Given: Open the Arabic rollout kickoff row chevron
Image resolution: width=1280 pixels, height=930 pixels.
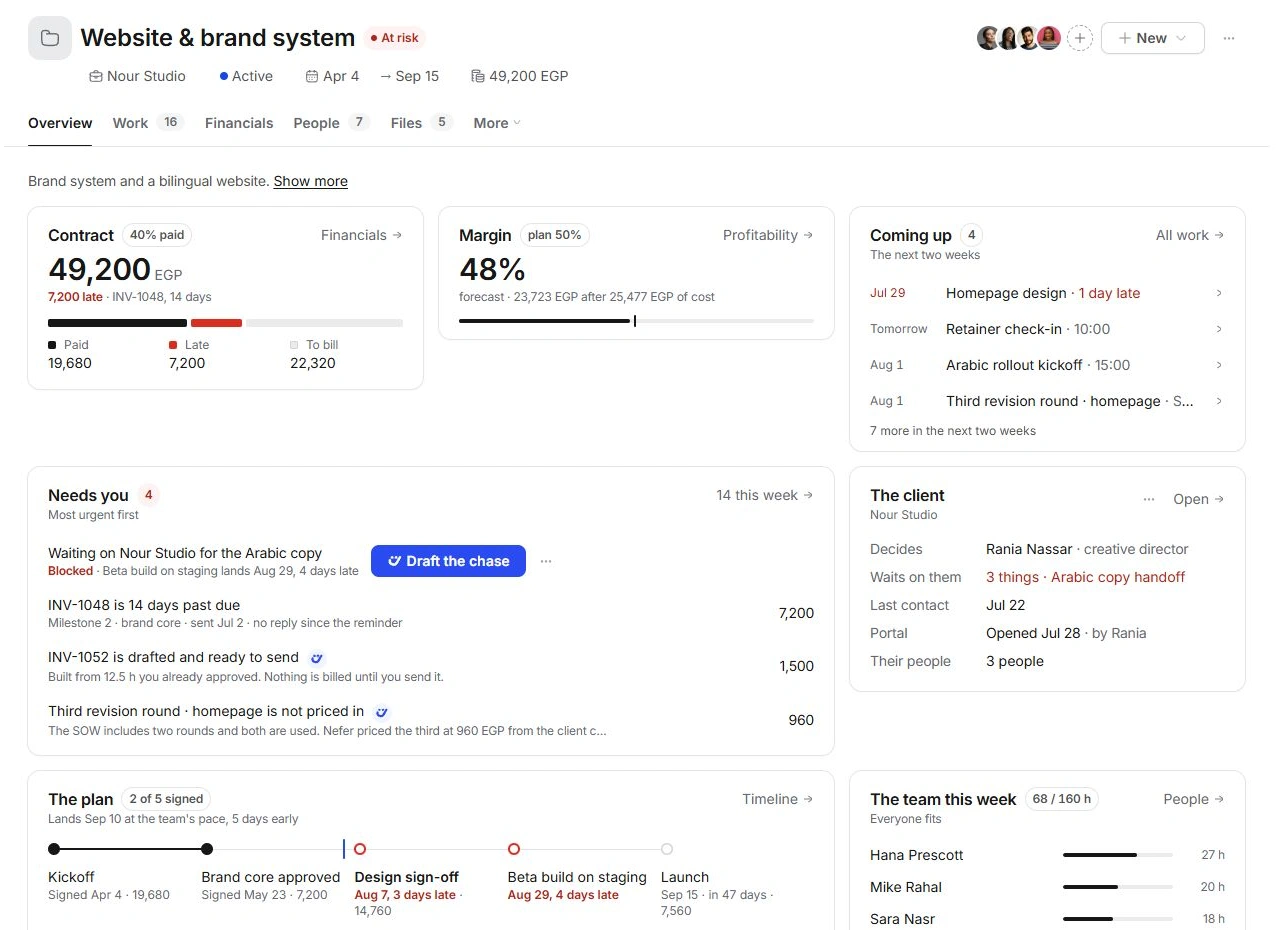Looking at the screenshot, I should click(1219, 365).
